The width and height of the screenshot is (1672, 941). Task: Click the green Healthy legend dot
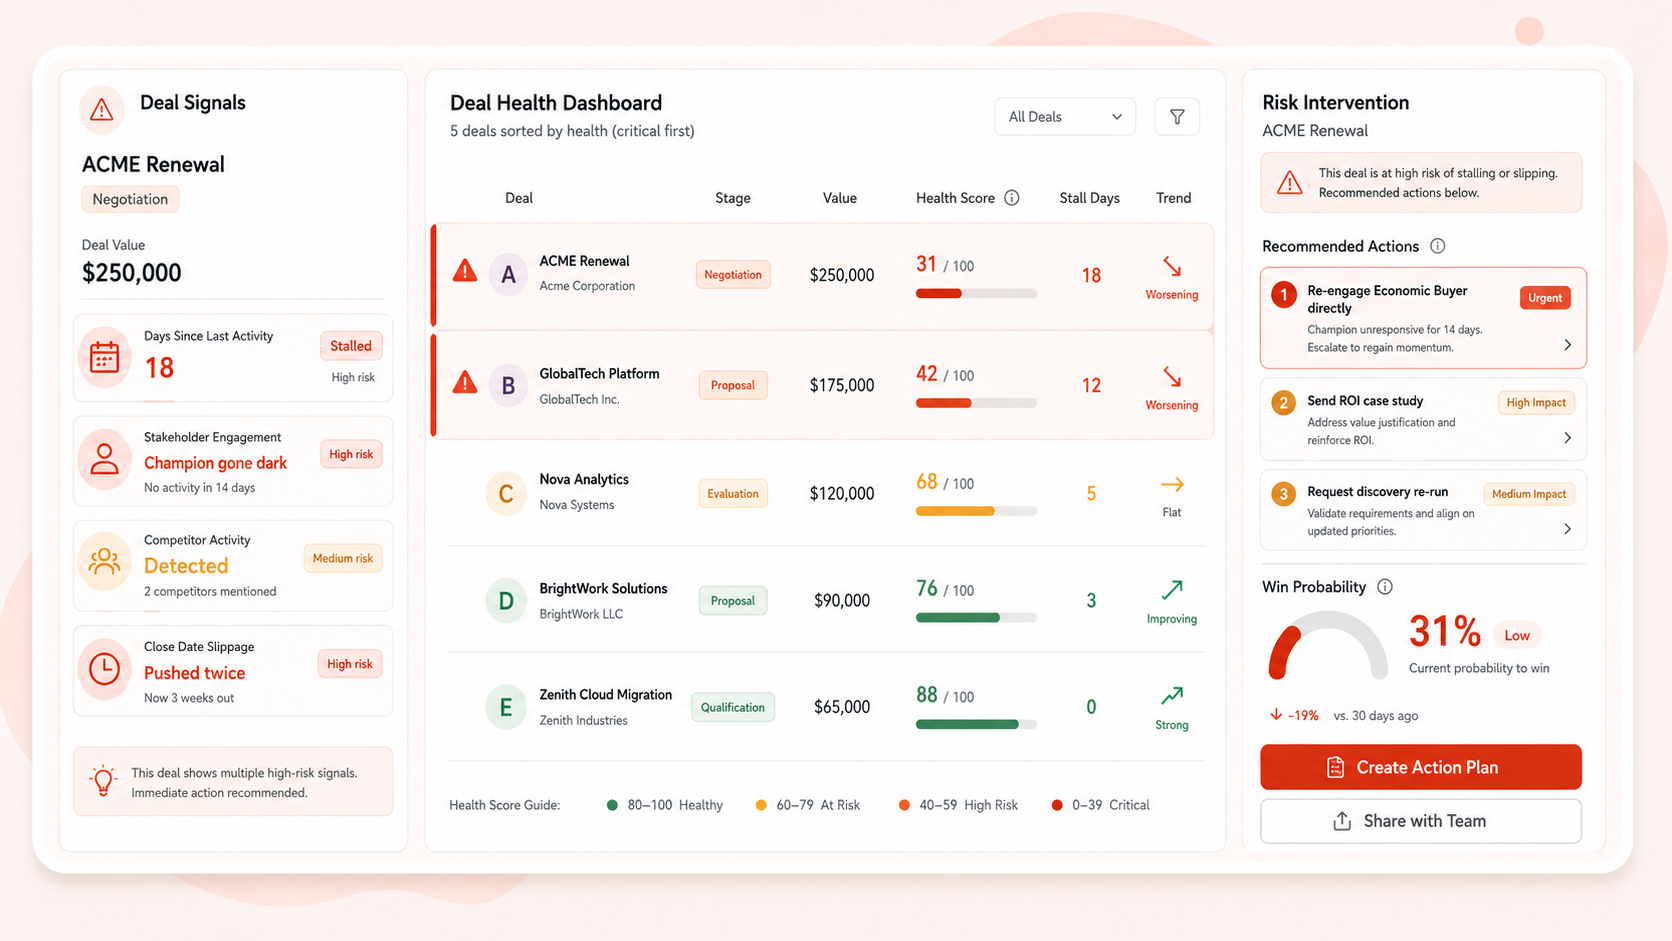point(612,805)
